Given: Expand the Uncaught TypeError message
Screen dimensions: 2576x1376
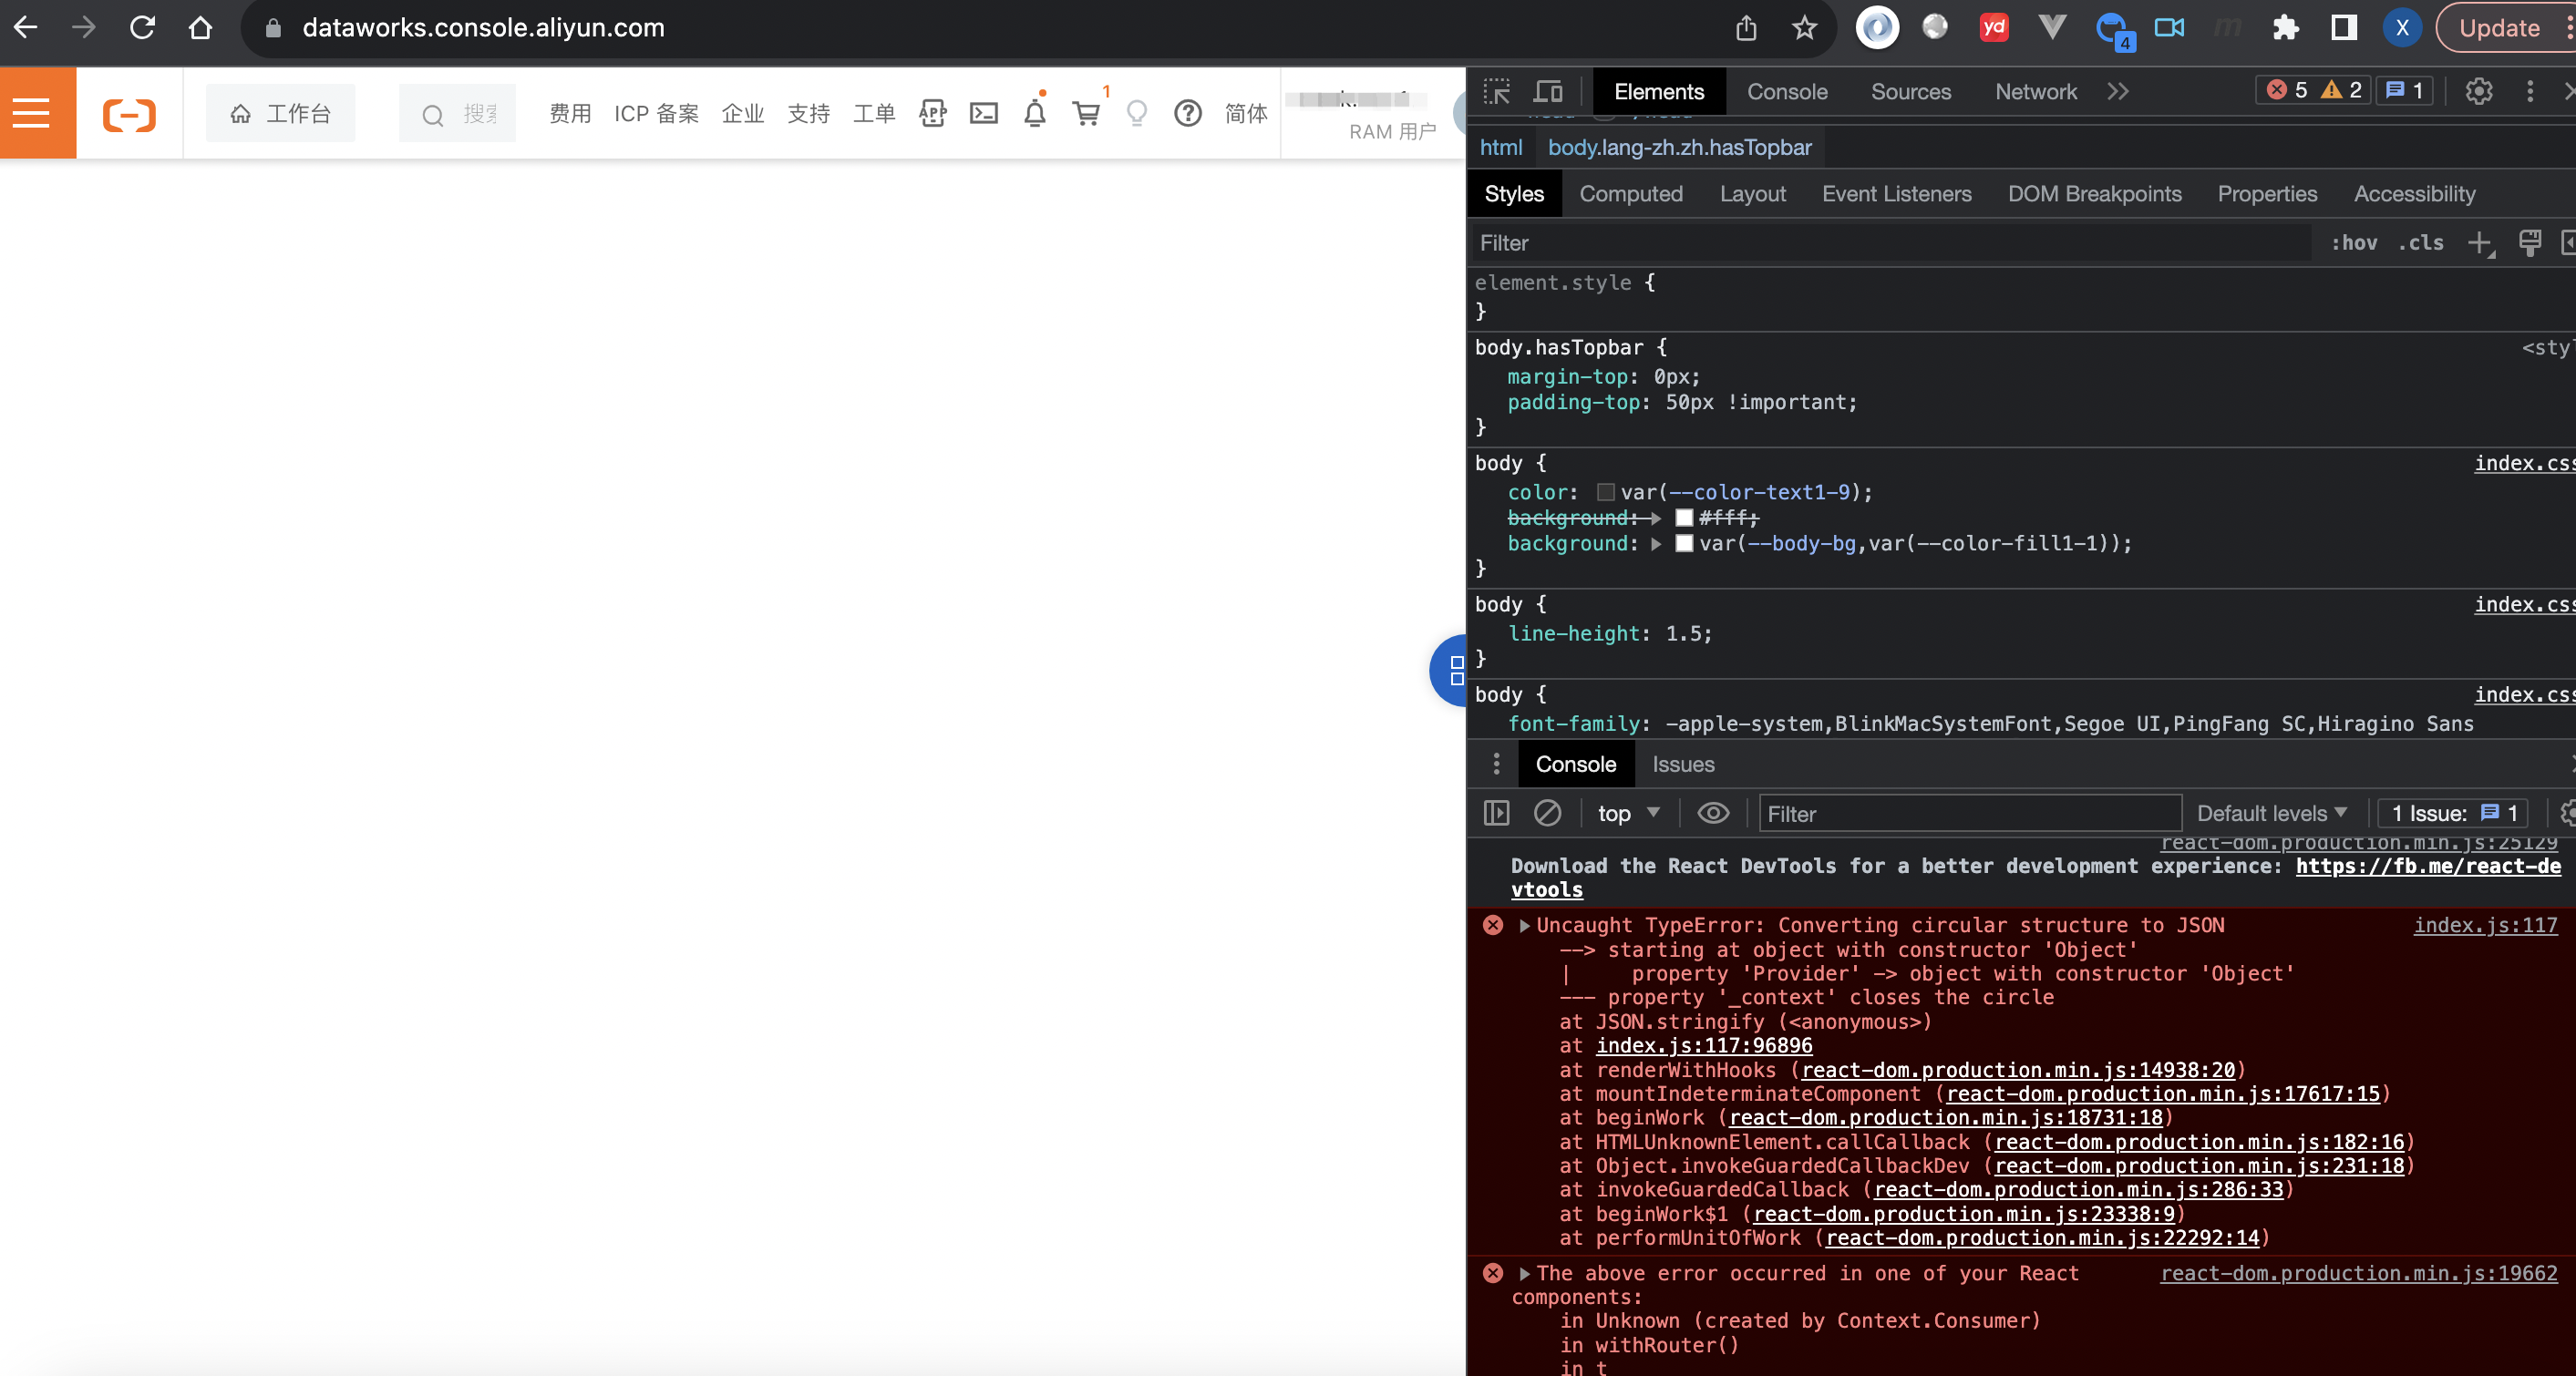Looking at the screenshot, I should click(1525, 926).
